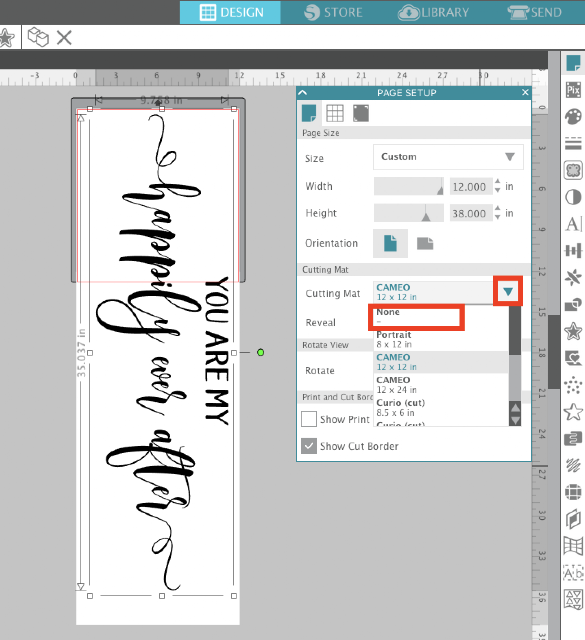
Task: Click the X icon in top toolbar
Action: pos(64,38)
